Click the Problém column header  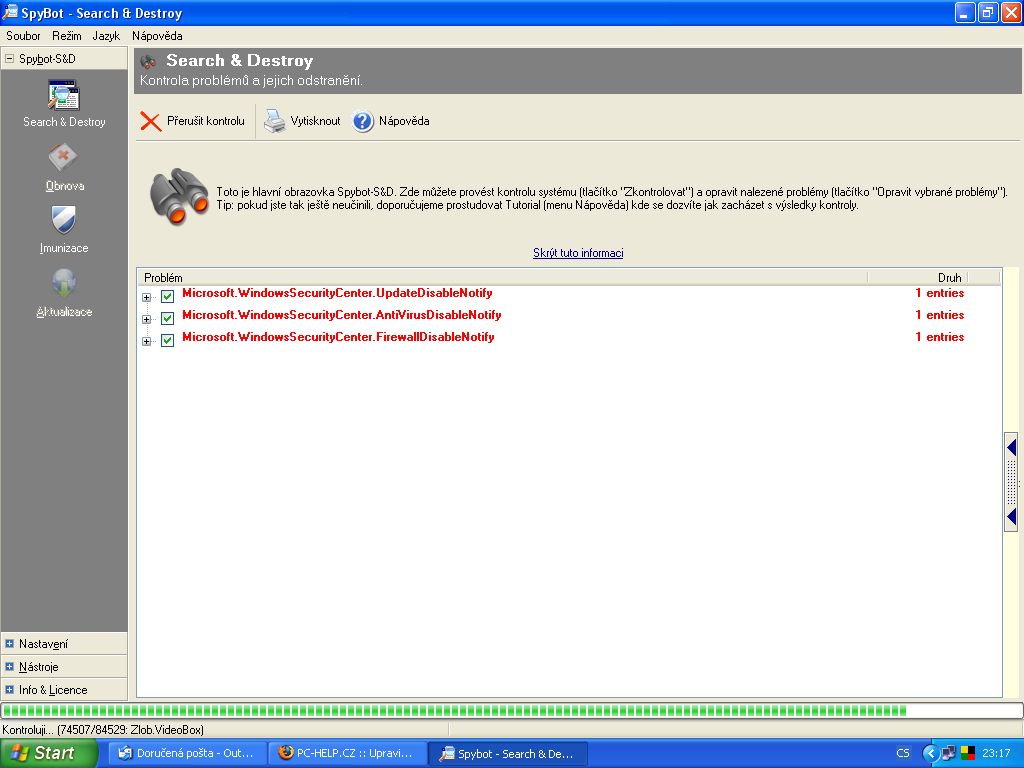point(502,278)
